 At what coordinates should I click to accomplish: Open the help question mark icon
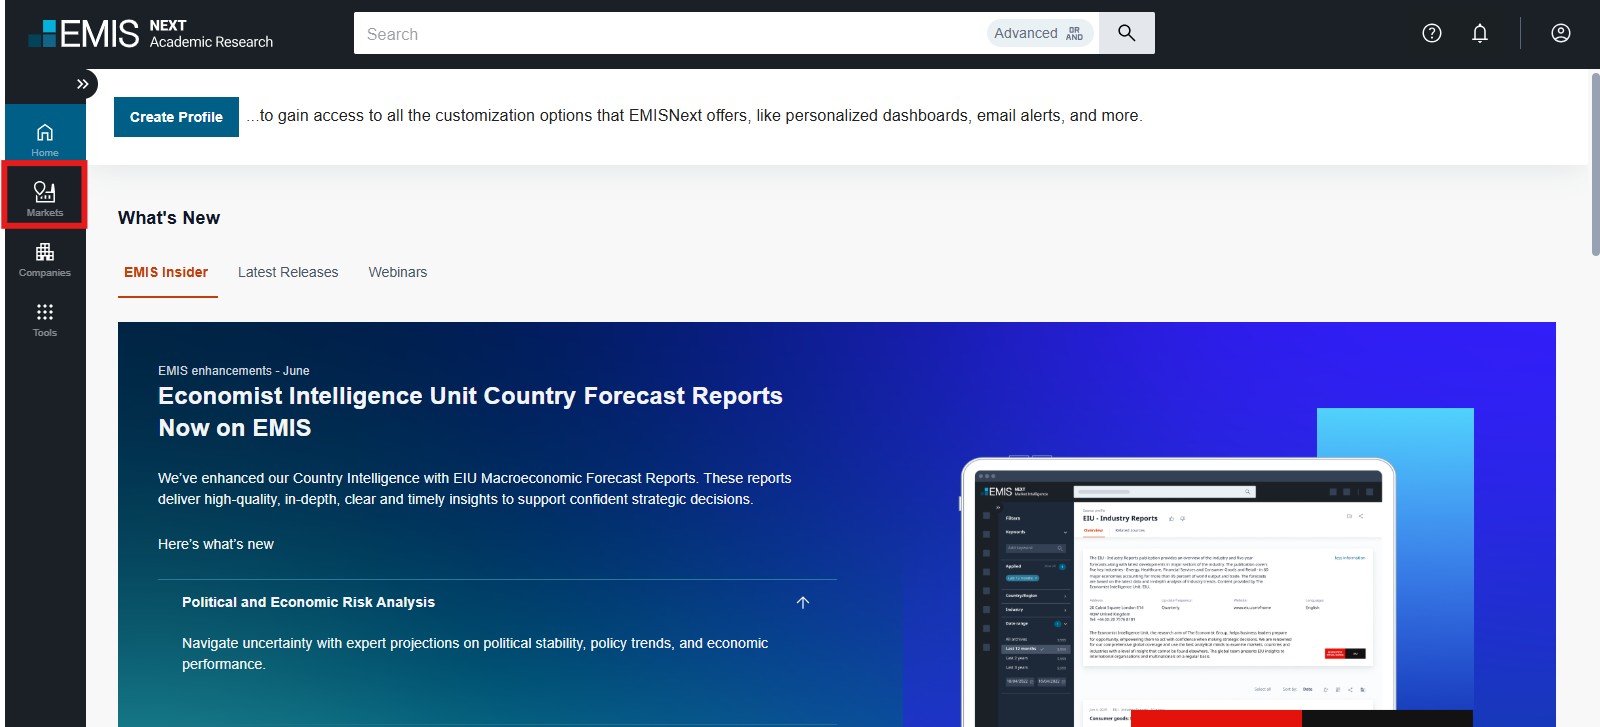point(1432,33)
